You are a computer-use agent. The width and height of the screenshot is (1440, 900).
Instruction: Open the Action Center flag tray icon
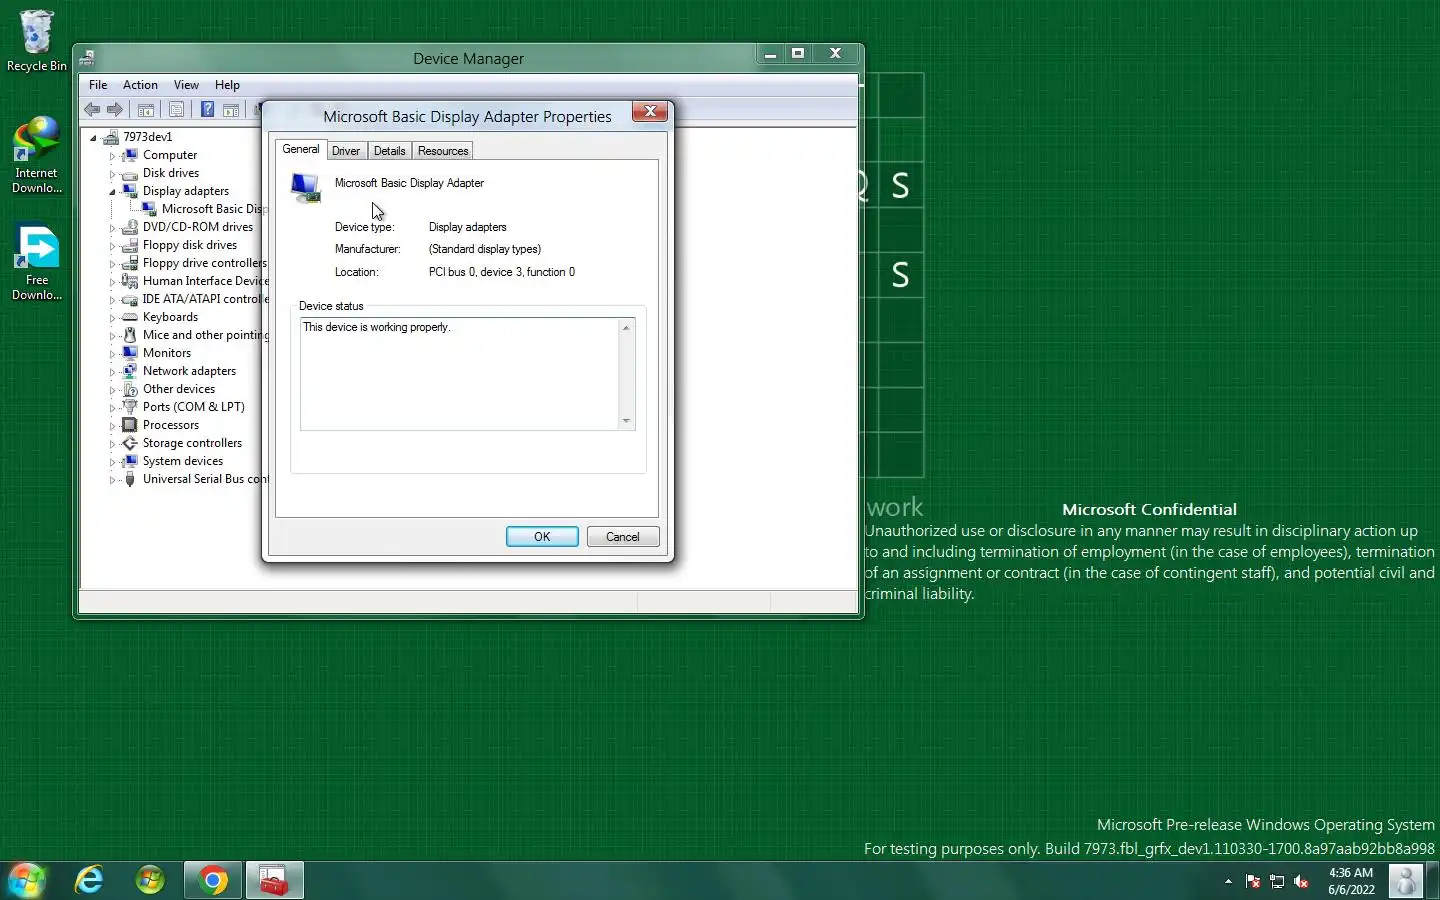[1253, 881]
